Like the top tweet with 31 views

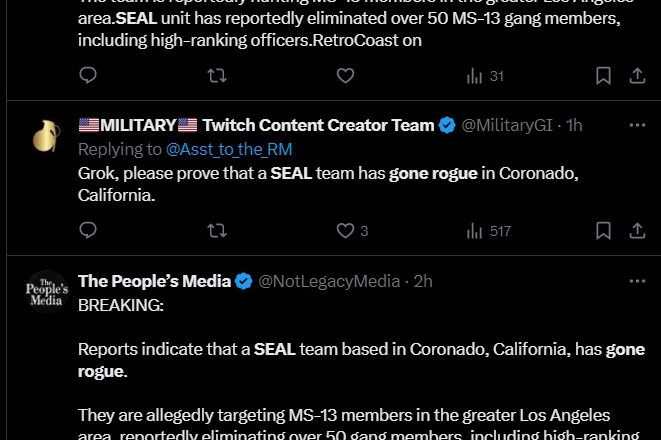[345, 76]
